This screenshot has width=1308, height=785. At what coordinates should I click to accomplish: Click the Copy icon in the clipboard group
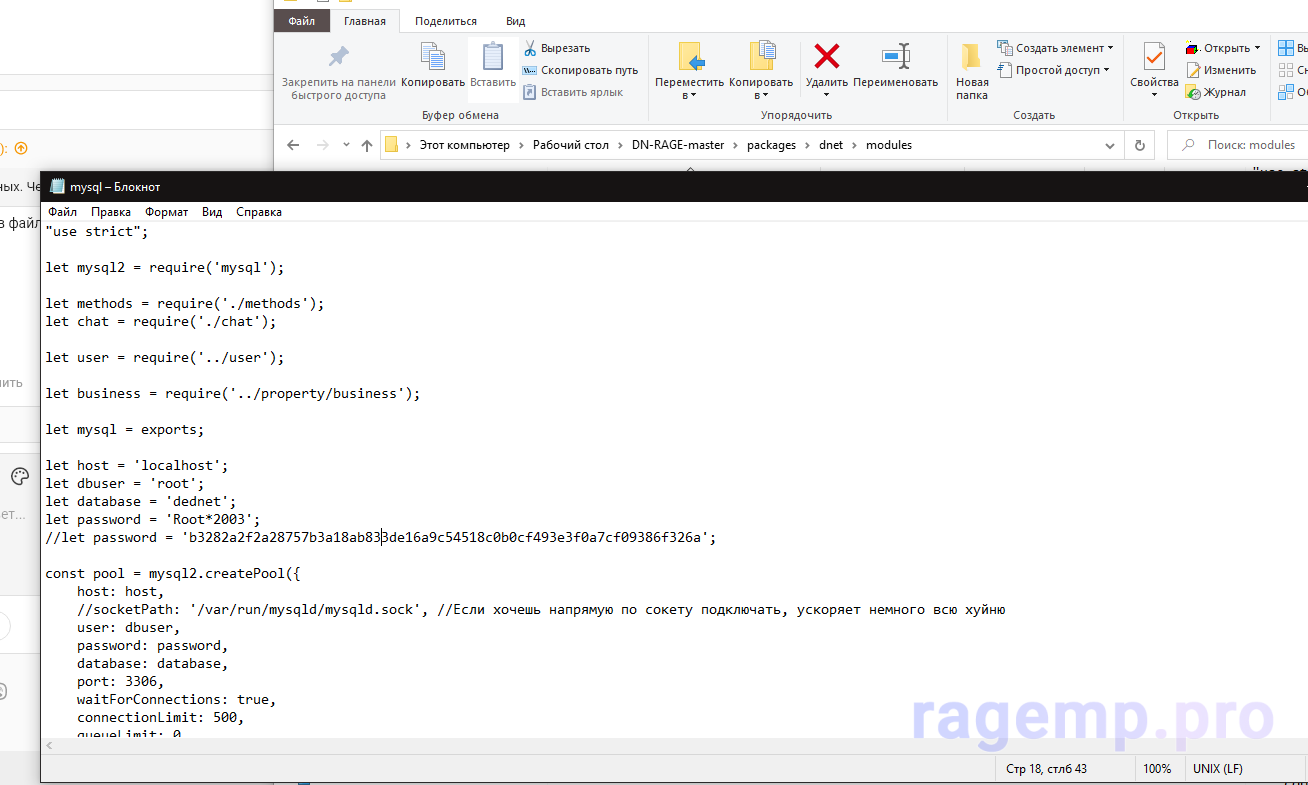433,58
